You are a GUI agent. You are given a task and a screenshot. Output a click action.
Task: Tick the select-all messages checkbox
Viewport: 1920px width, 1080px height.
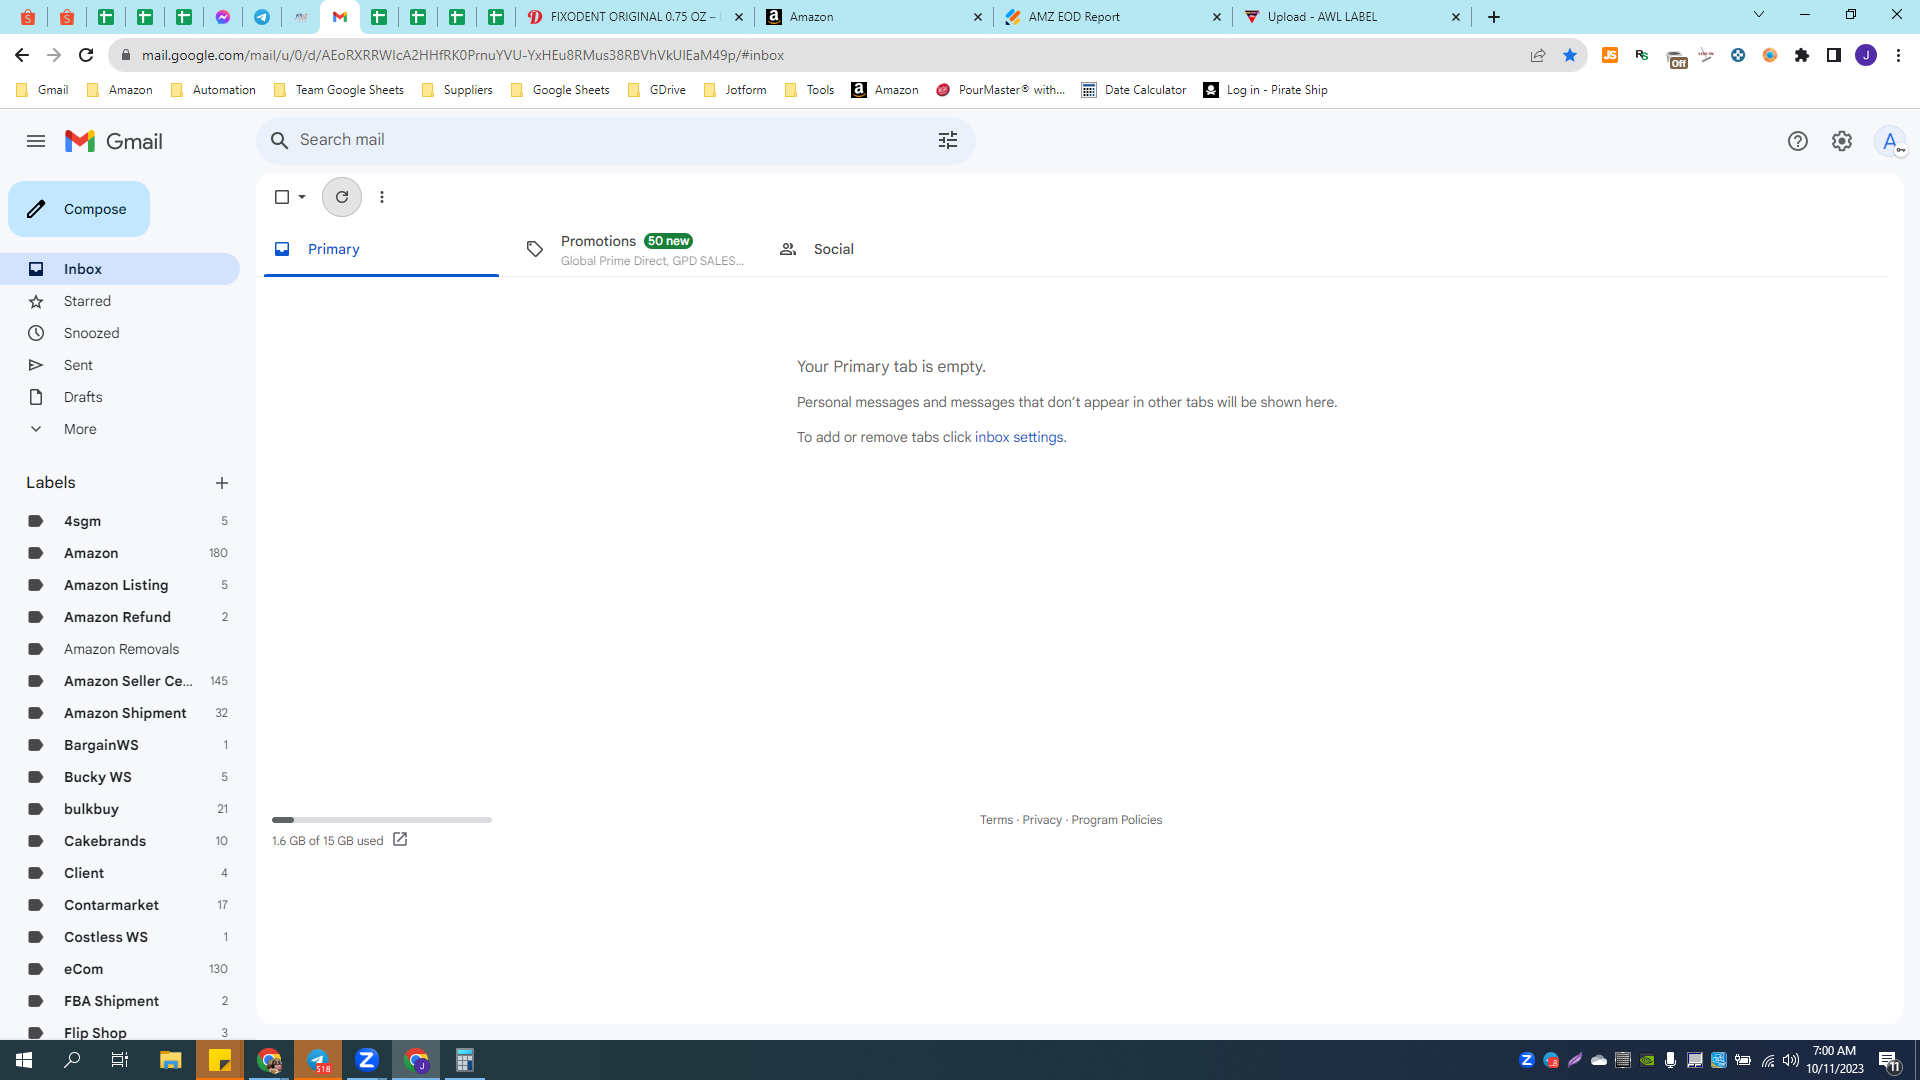282,197
